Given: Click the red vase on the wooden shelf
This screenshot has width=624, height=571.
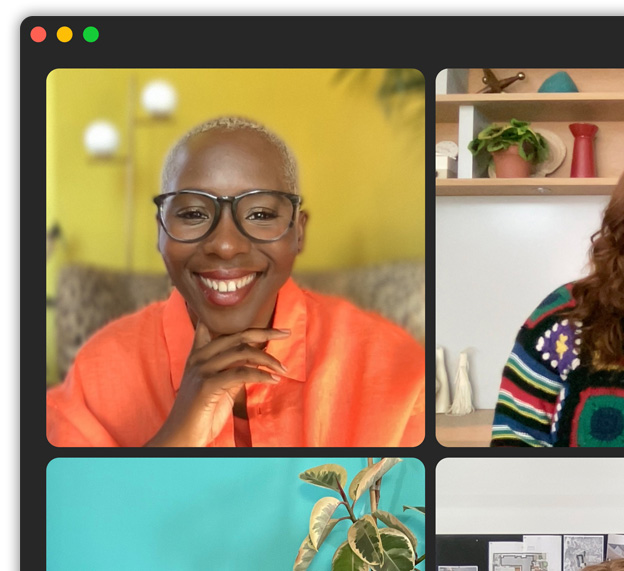Looking at the screenshot, I should click(x=583, y=150).
